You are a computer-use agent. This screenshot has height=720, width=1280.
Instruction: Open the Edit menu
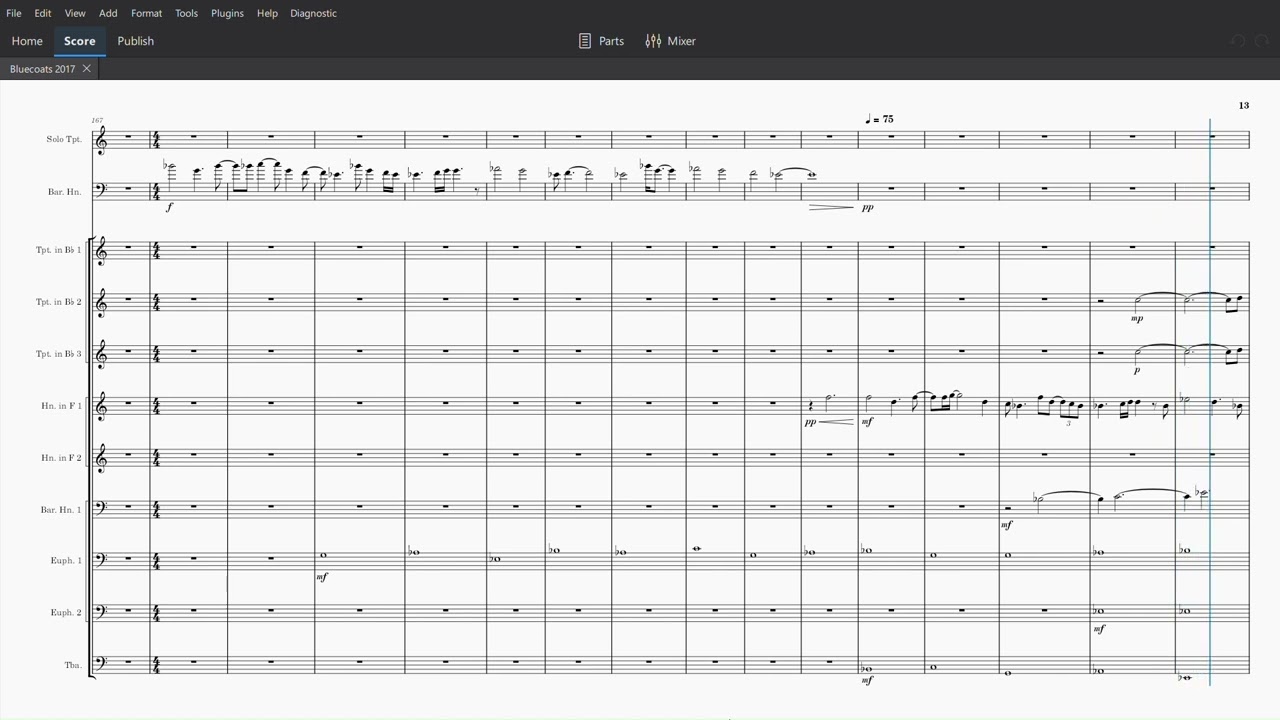pyautogui.click(x=43, y=13)
